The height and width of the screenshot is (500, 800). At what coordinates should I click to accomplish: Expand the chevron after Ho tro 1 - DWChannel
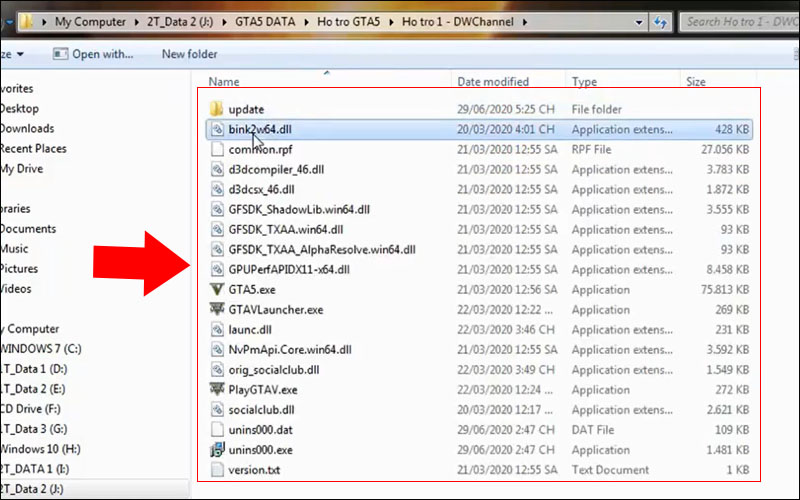[x=524, y=22]
